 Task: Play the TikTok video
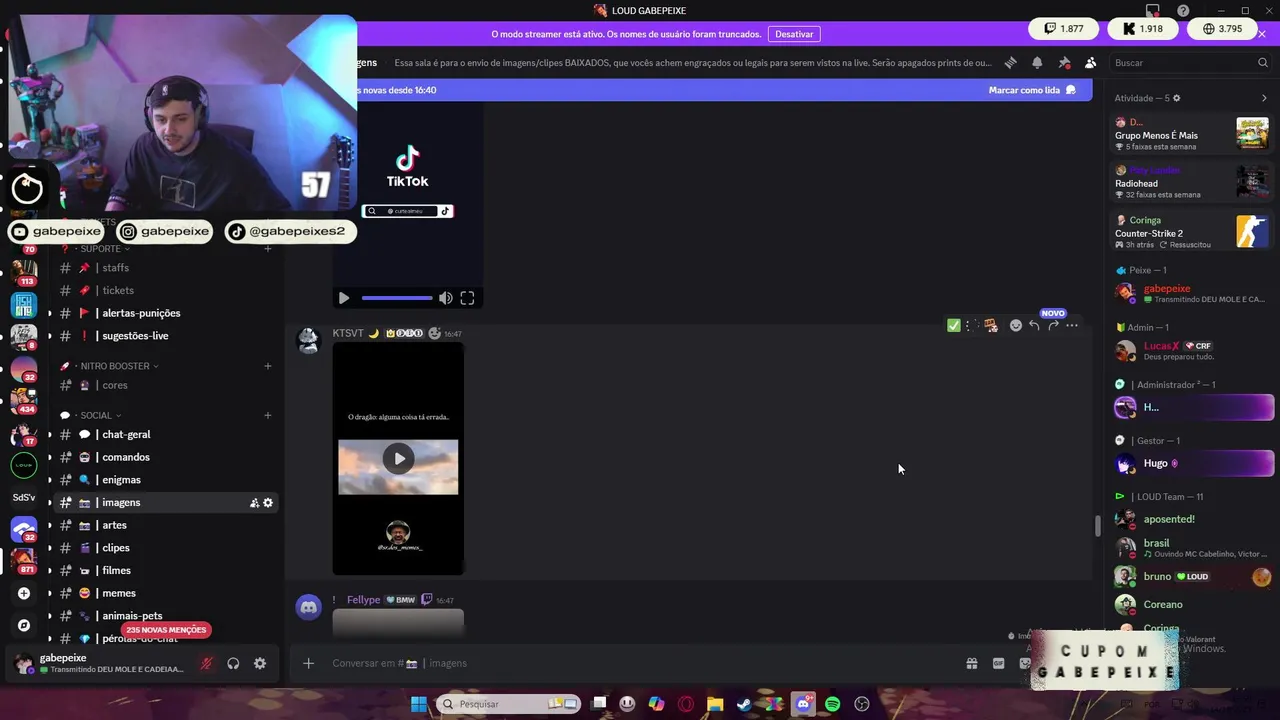tap(344, 298)
